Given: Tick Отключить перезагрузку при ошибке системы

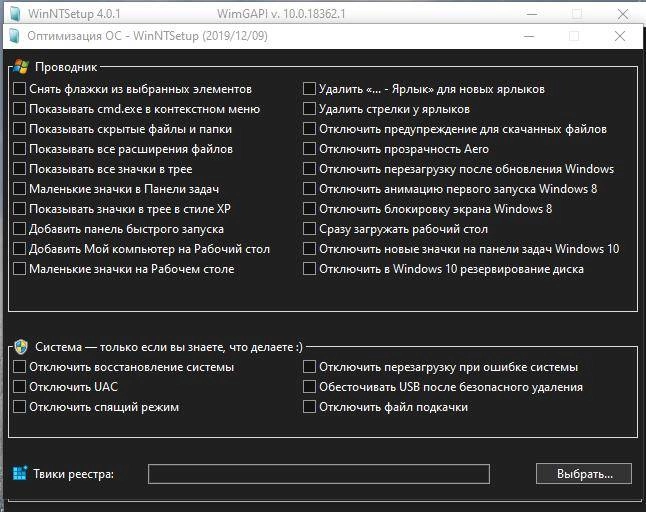Looking at the screenshot, I should click(309, 367).
